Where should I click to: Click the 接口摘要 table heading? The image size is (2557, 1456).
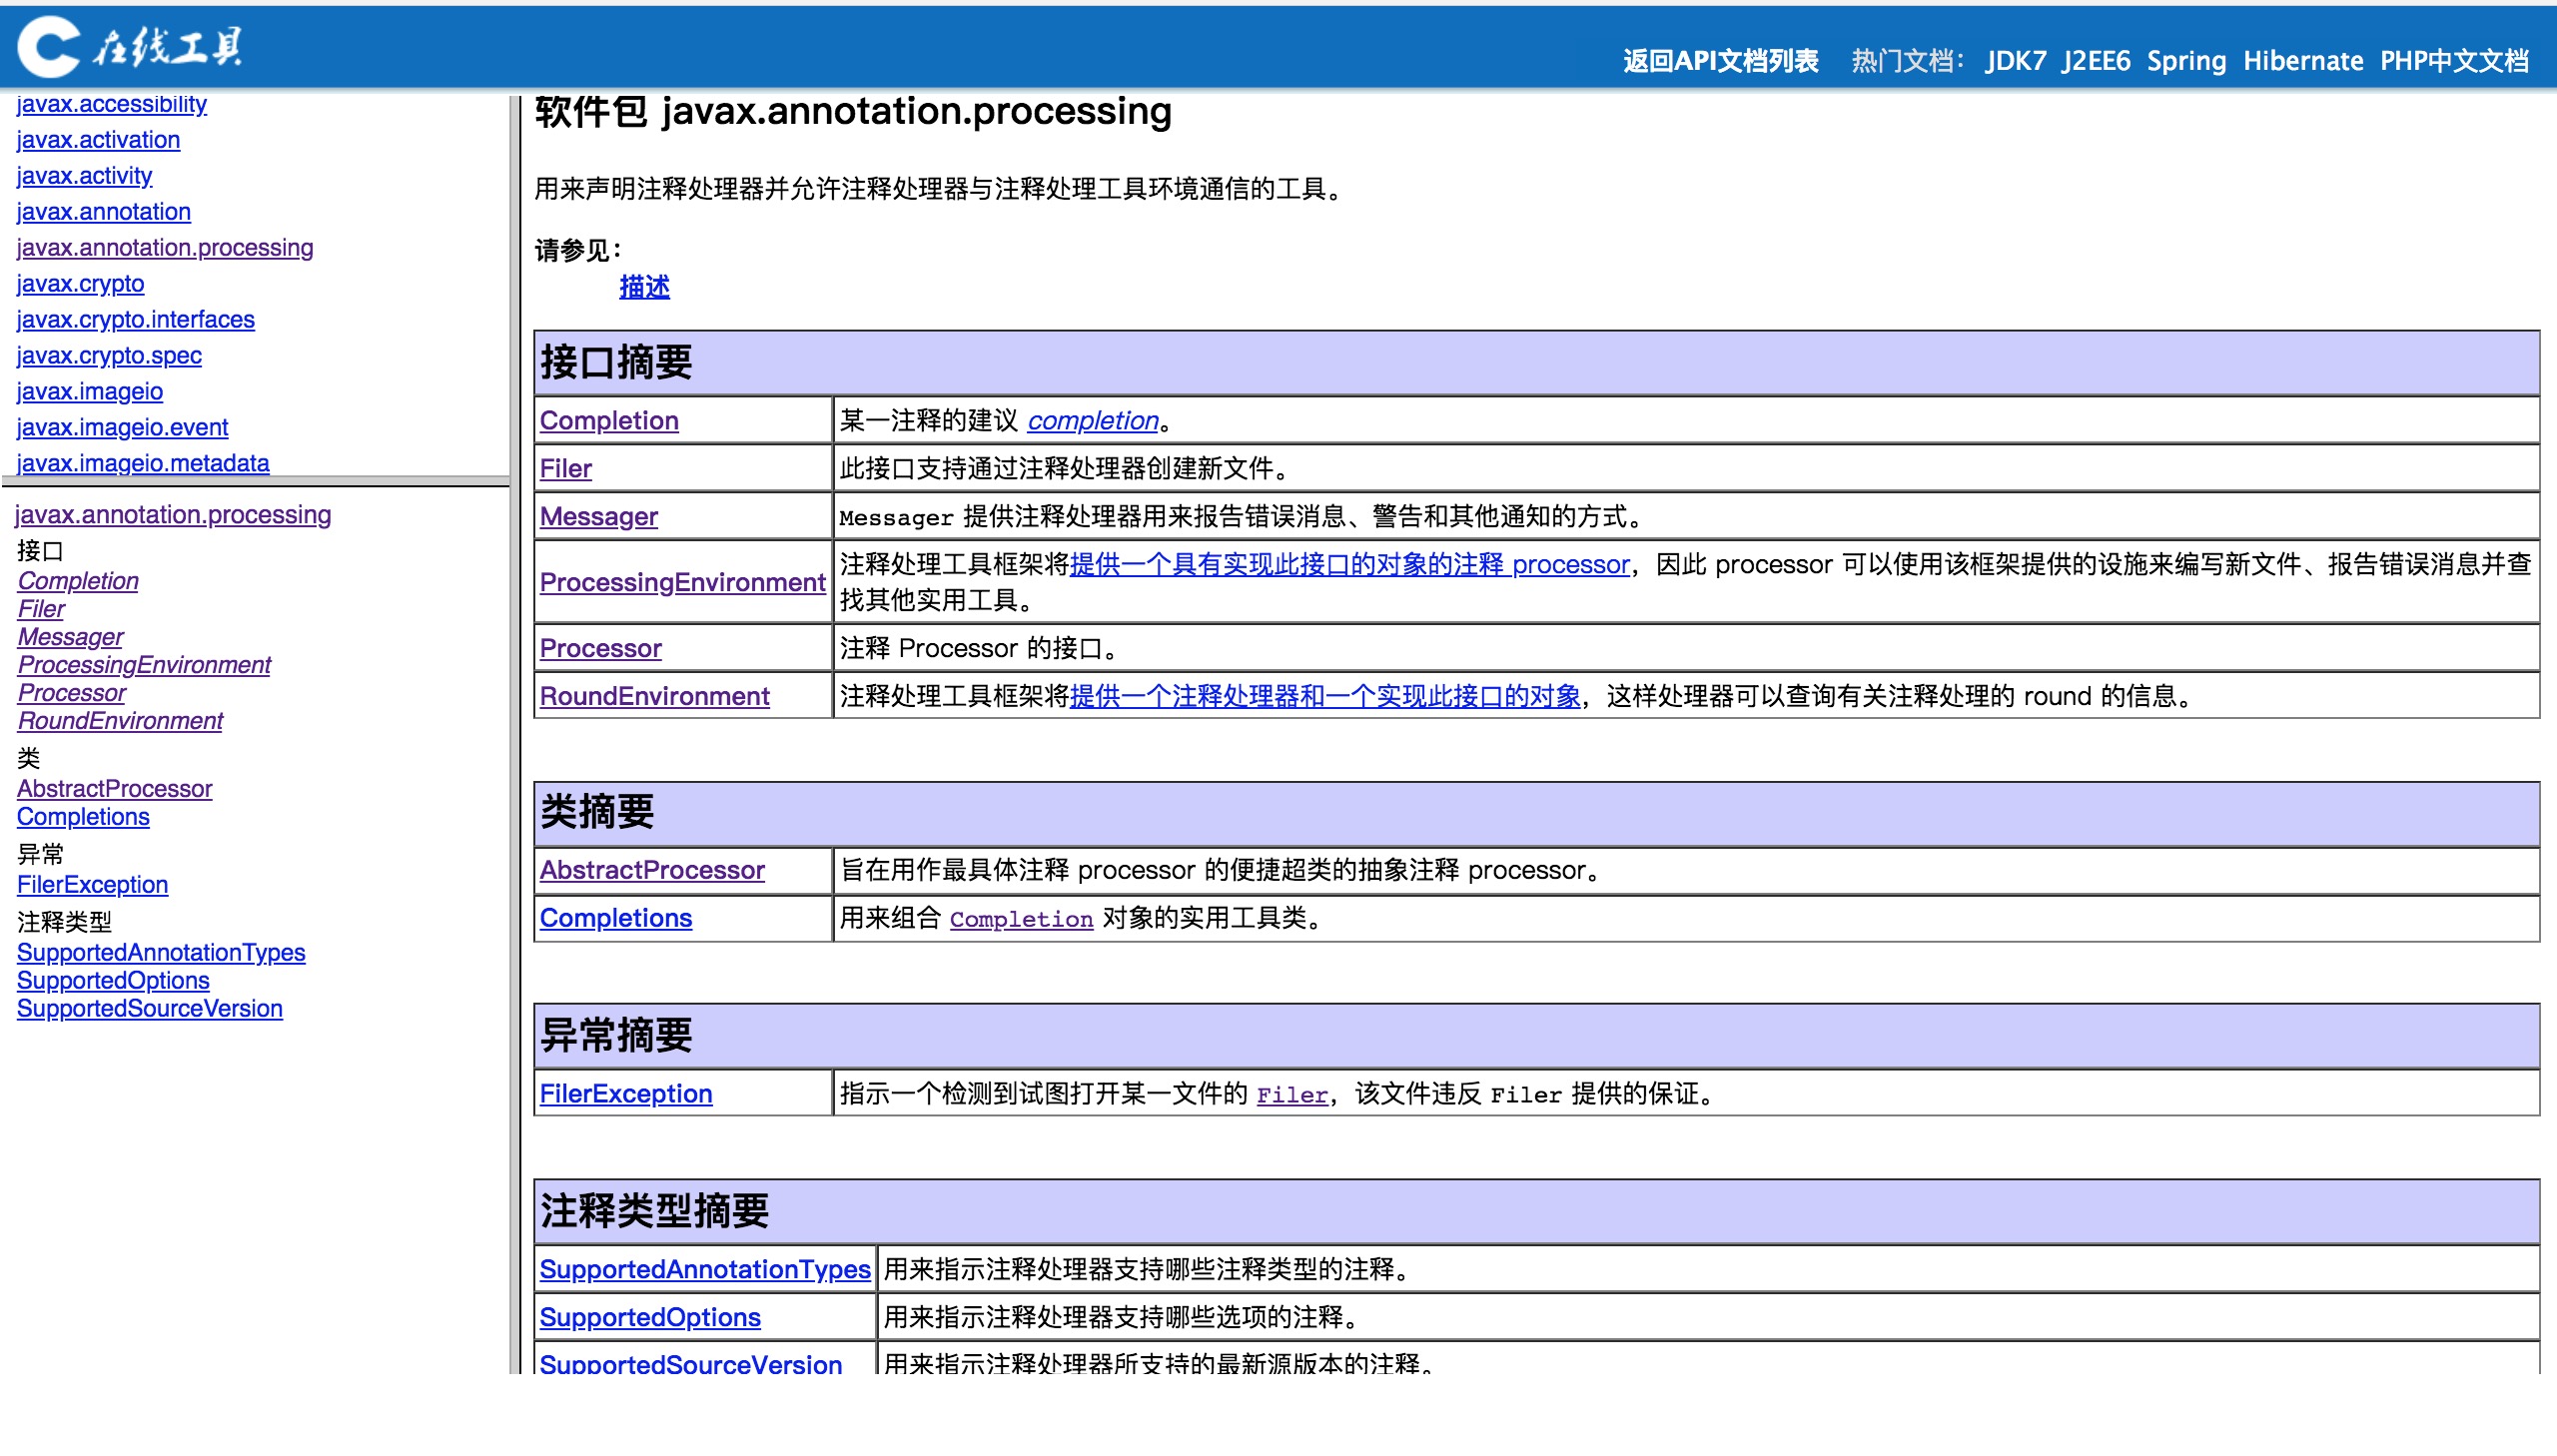(x=616, y=363)
